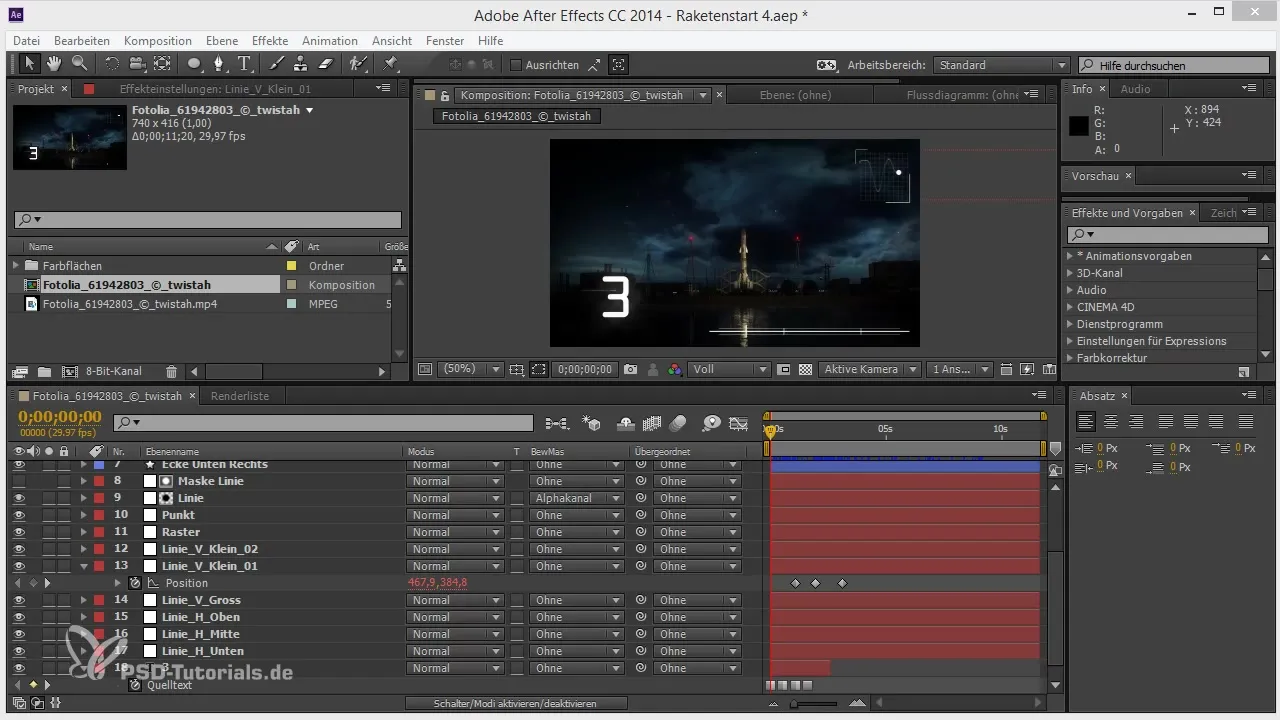1280x720 pixels.
Task: Select the Ellipse shape tool
Action: (x=195, y=64)
